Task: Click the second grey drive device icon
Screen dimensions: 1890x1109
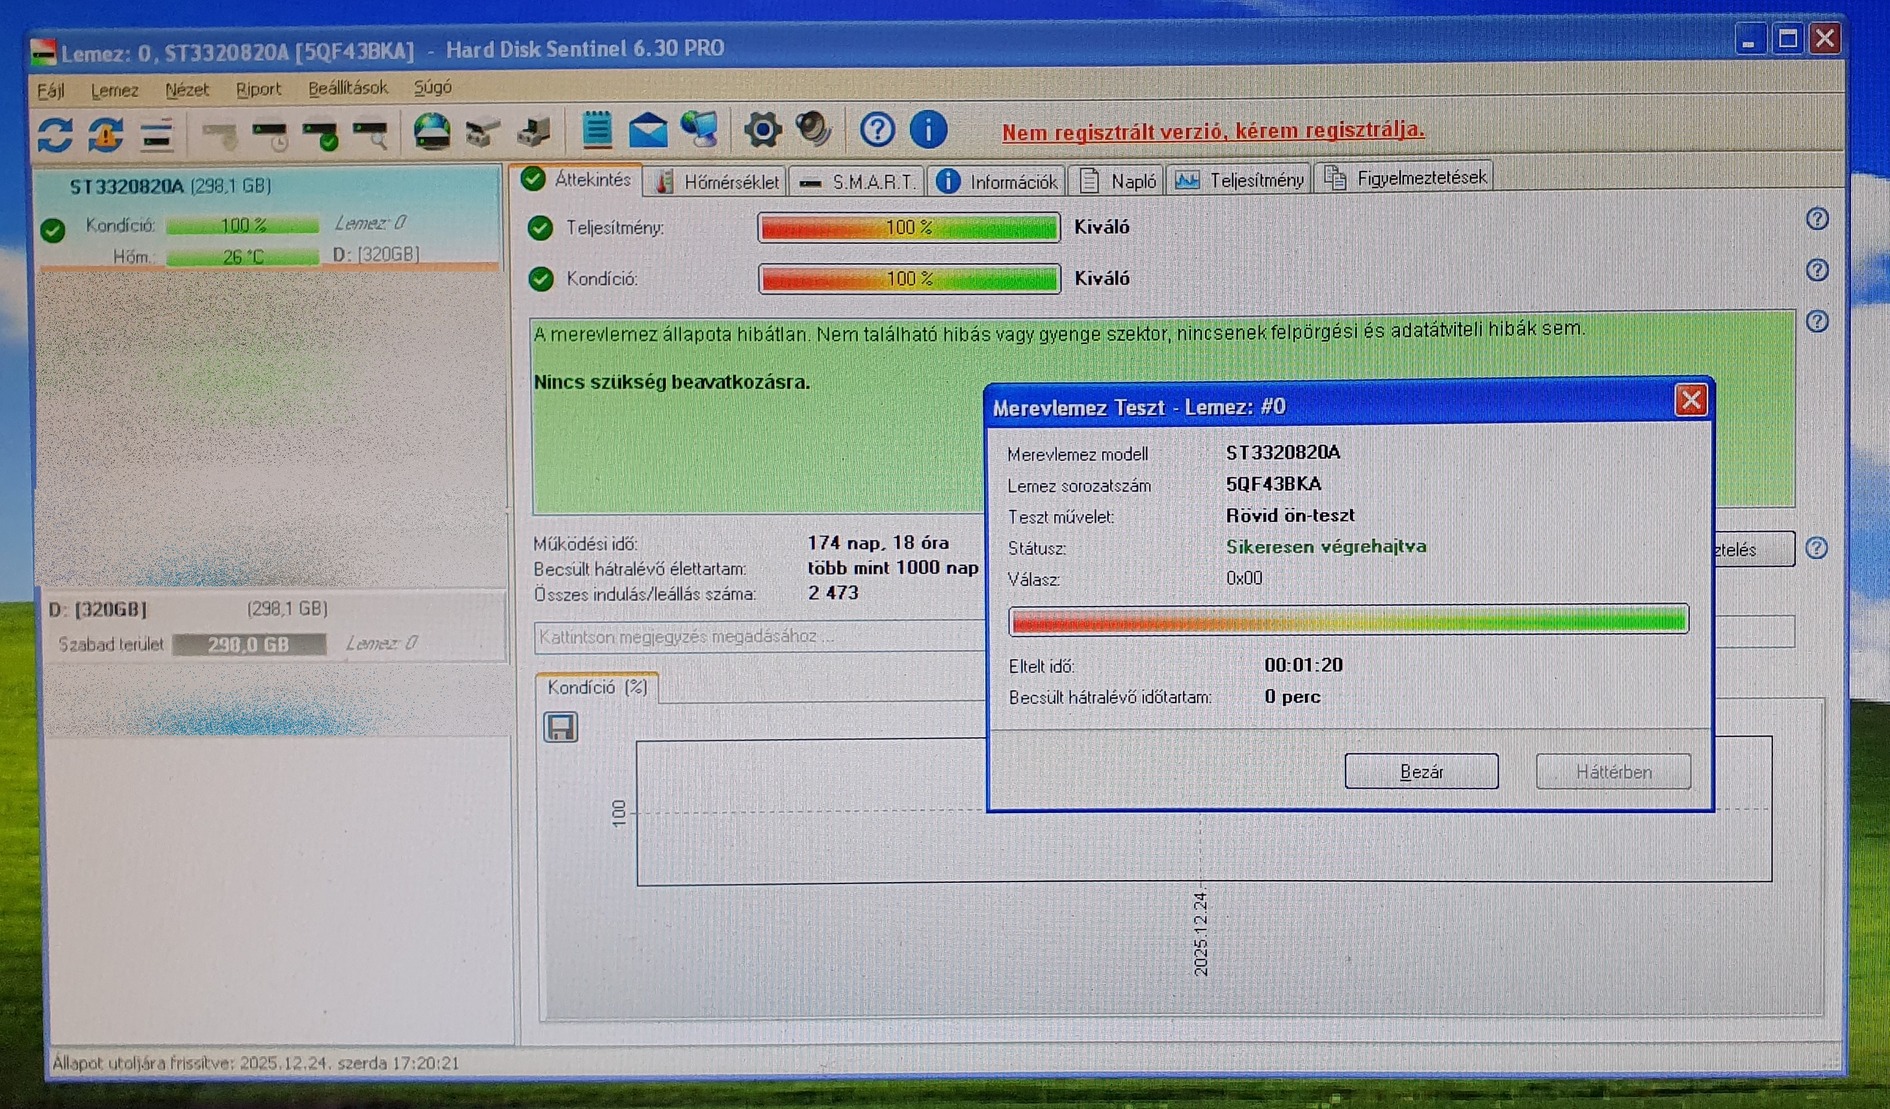Action: 533,132
